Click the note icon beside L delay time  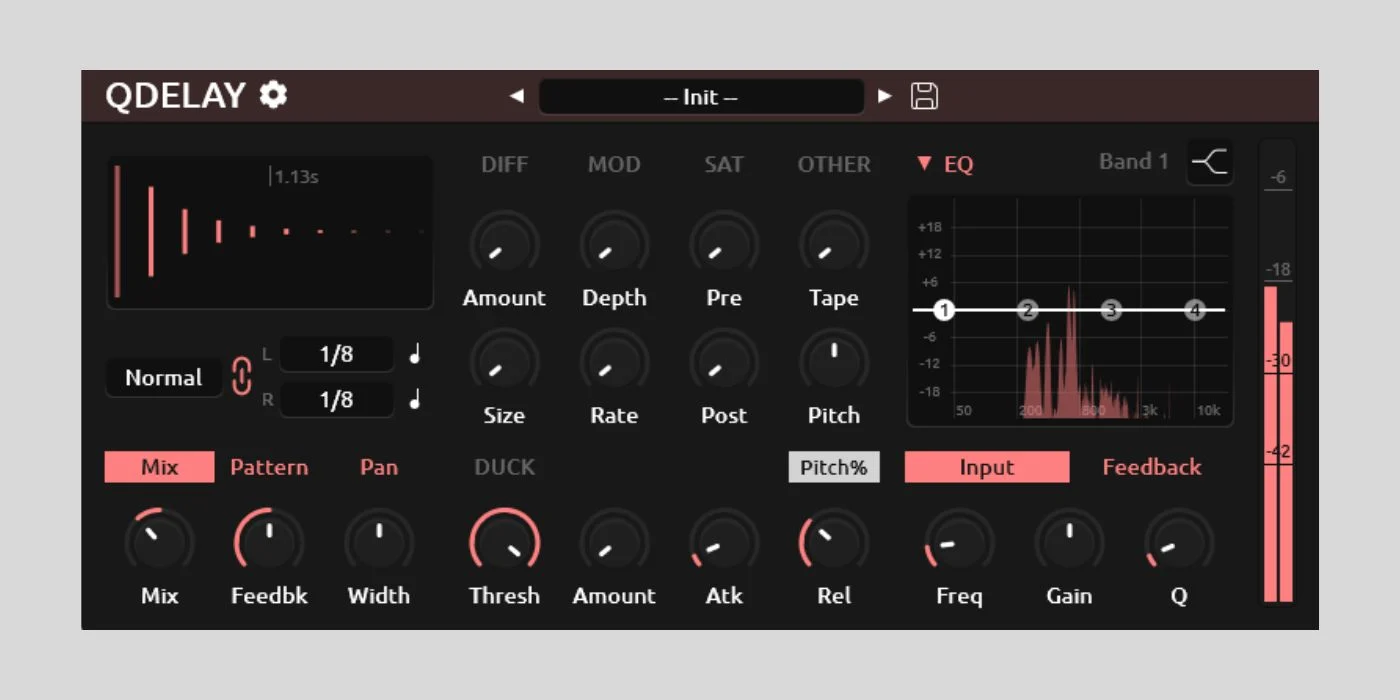click(x=415, y=354)
